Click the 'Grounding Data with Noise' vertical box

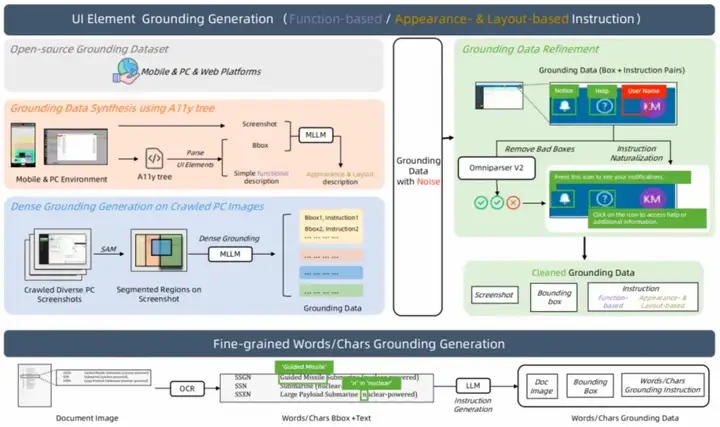click(x=418, y=177)
